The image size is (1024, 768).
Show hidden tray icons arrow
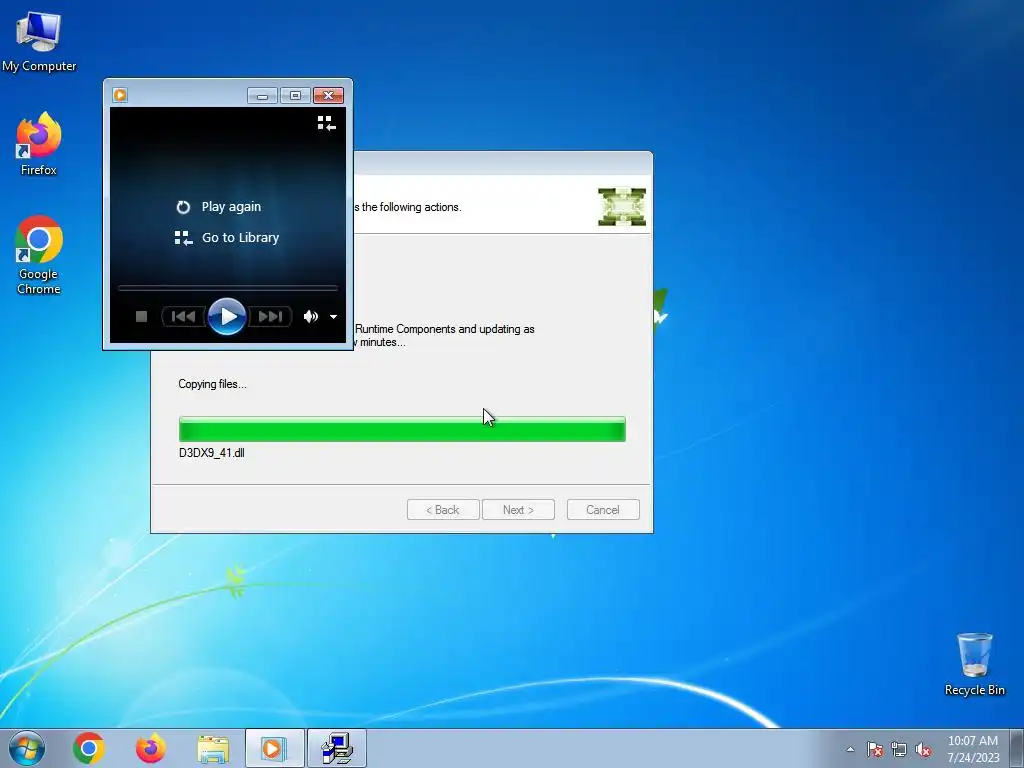coord(850,749)
